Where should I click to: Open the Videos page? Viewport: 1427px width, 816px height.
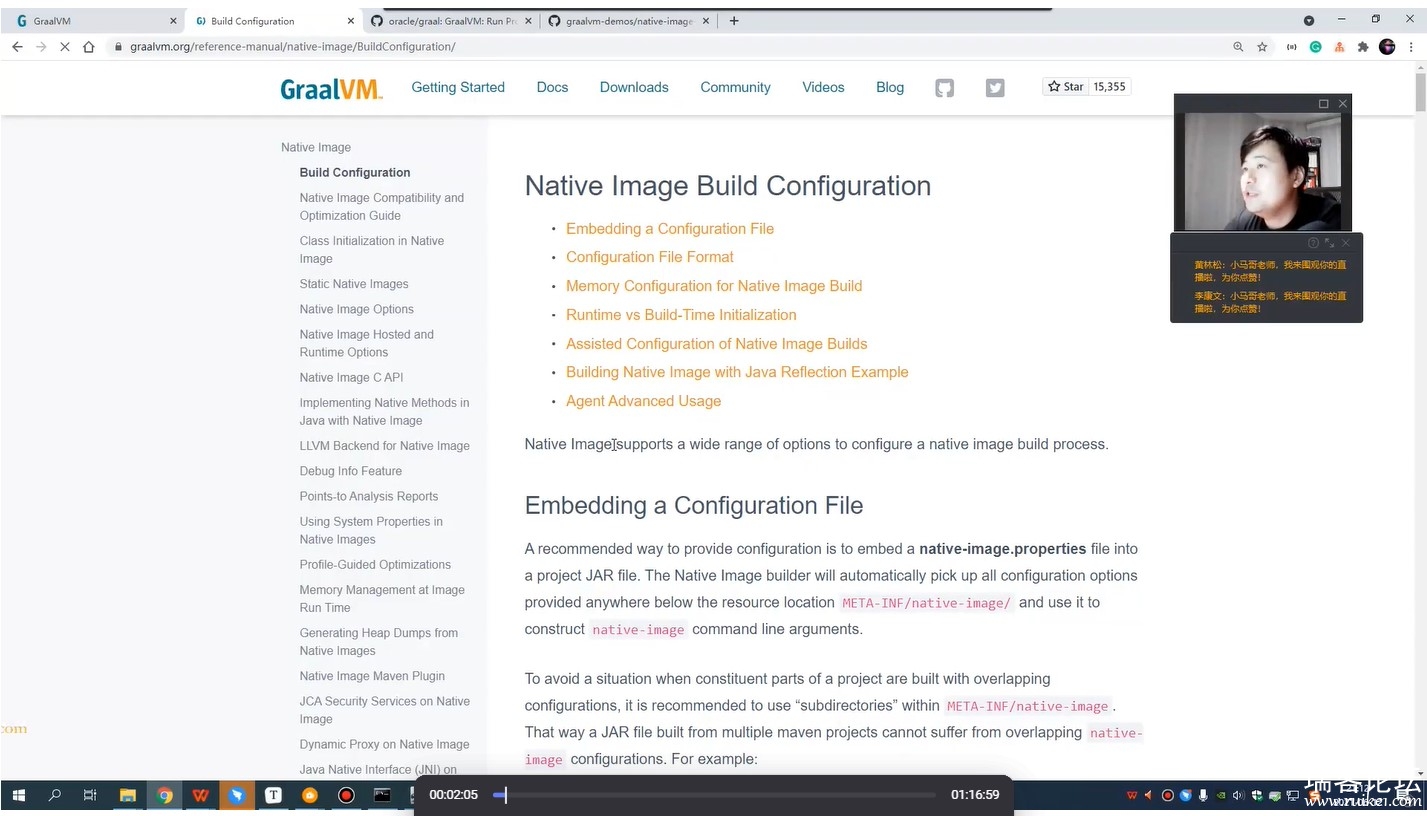(x=823, y=88)
